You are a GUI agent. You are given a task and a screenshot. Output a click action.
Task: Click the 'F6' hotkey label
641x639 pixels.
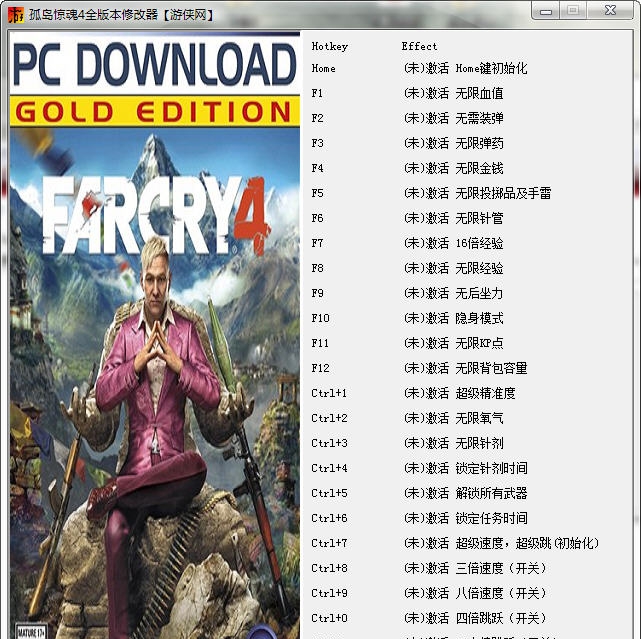317,218
